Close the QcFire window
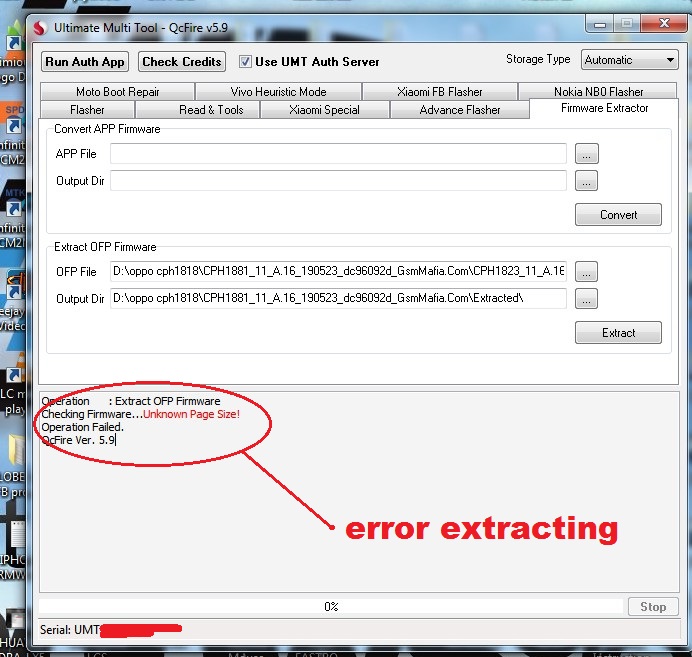Viewport: 692px width, 657px height. tap(664, 23)
